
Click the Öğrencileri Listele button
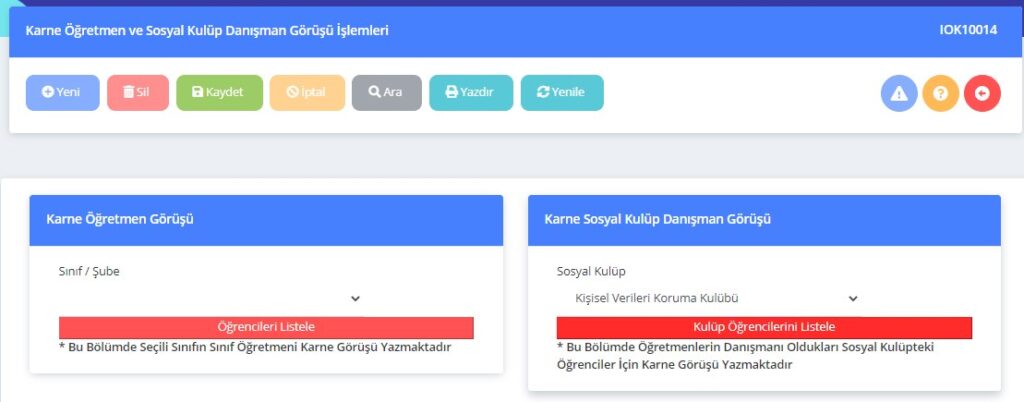(x=266, y=327)
